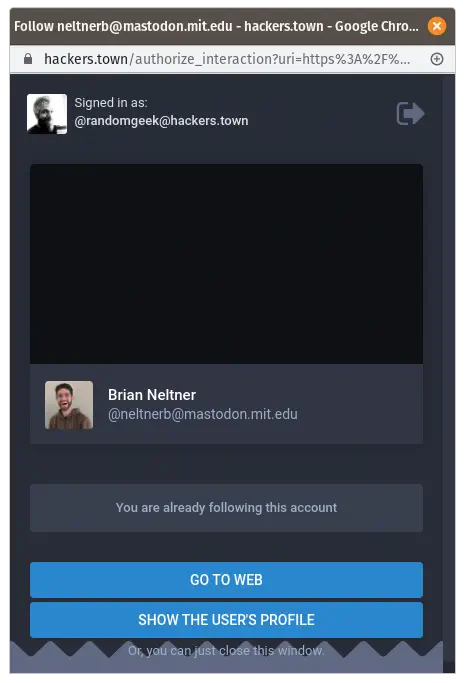Click the @randomgeek@hackers.town signed-in handle
465x683 pixels.
(x=161, y=121)
